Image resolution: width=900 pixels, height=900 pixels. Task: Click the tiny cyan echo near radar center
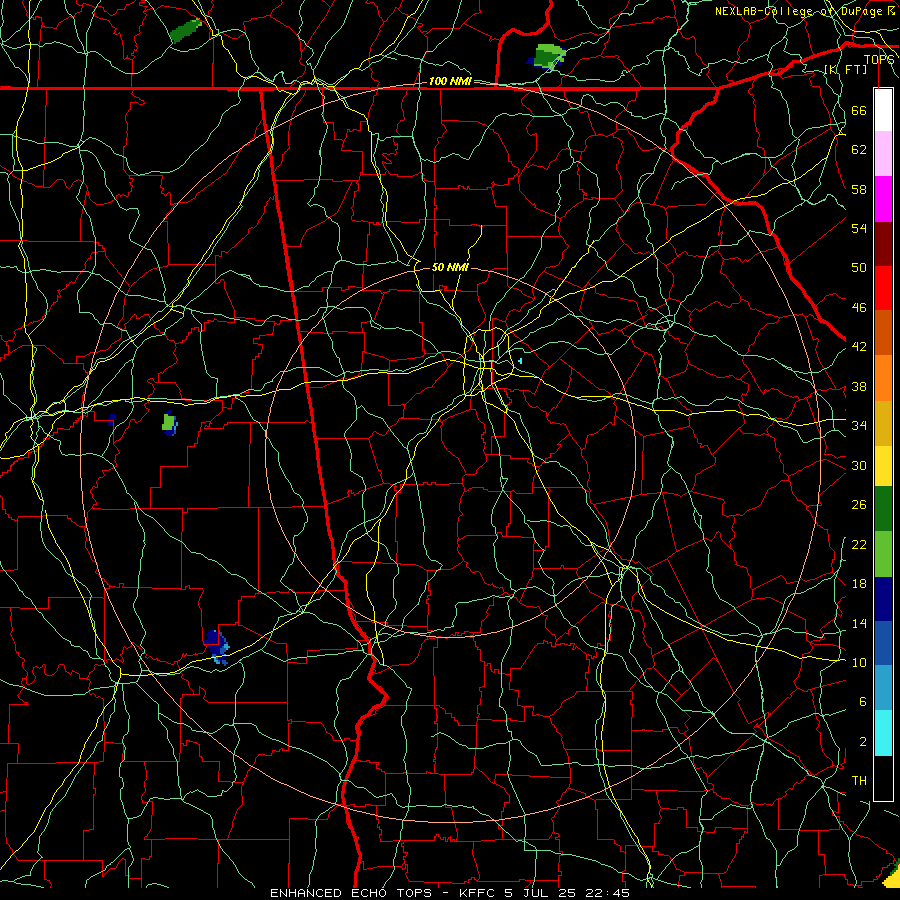point(520,361)
